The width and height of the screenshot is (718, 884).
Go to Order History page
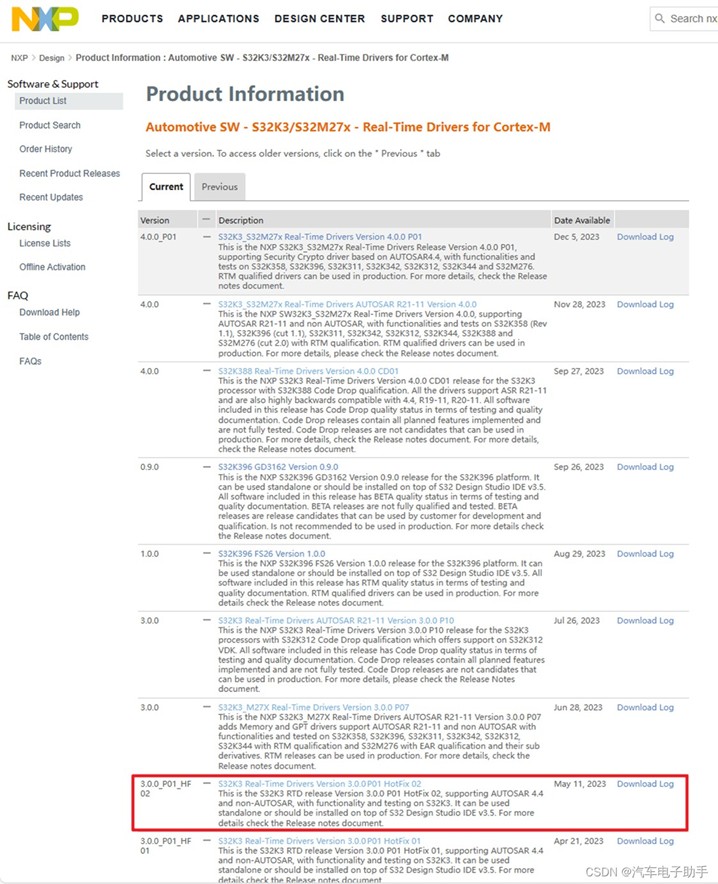[46, 149]
